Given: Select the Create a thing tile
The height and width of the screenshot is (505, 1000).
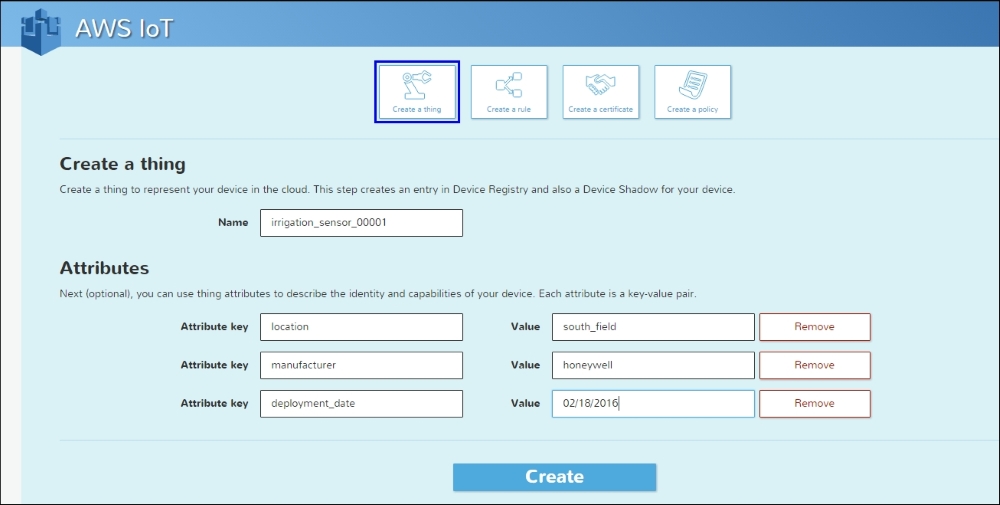Looking at the screenshot, I should pyautogui.click(x=417, y=92).
